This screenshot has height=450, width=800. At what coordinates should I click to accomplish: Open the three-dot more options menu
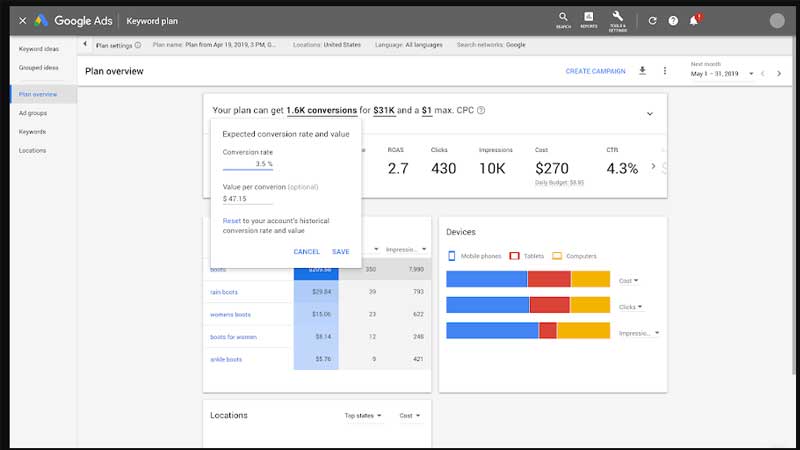pos(664,71)
